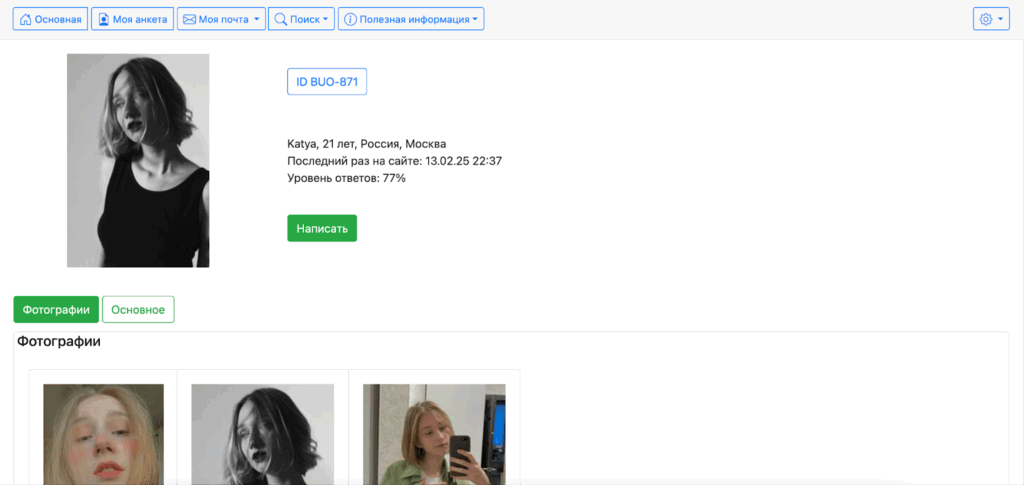The image size is (1024, 485).
Task: Expand the Поиск dropdown arrow
Action: click(325, 19)
